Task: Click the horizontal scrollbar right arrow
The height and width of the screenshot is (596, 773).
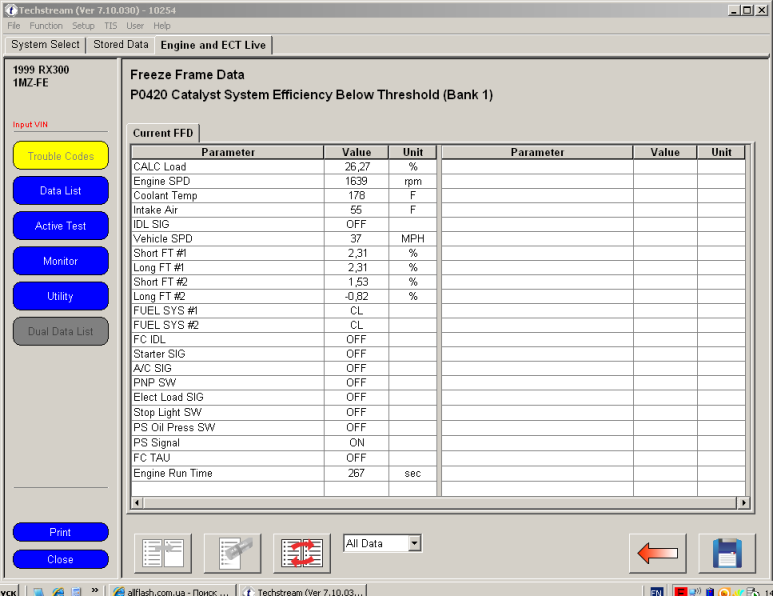Action: (x=742, y=502)
